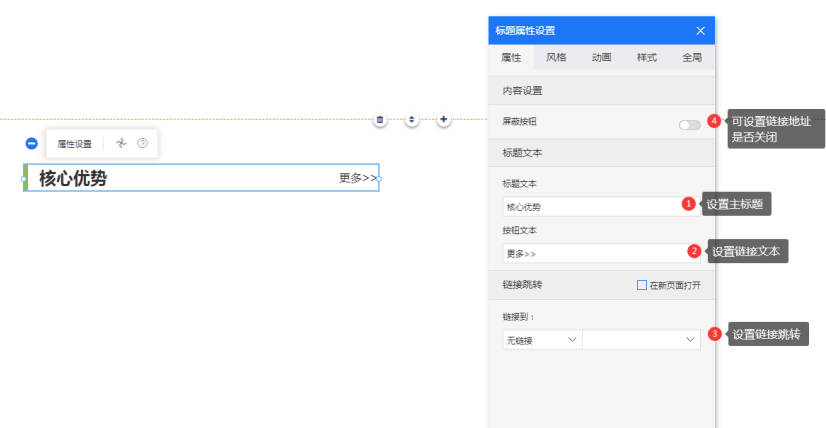826x428 pixels.
Task: Click the 内容设置 section header
Action: pyautogui.click(x=602, y=91)
